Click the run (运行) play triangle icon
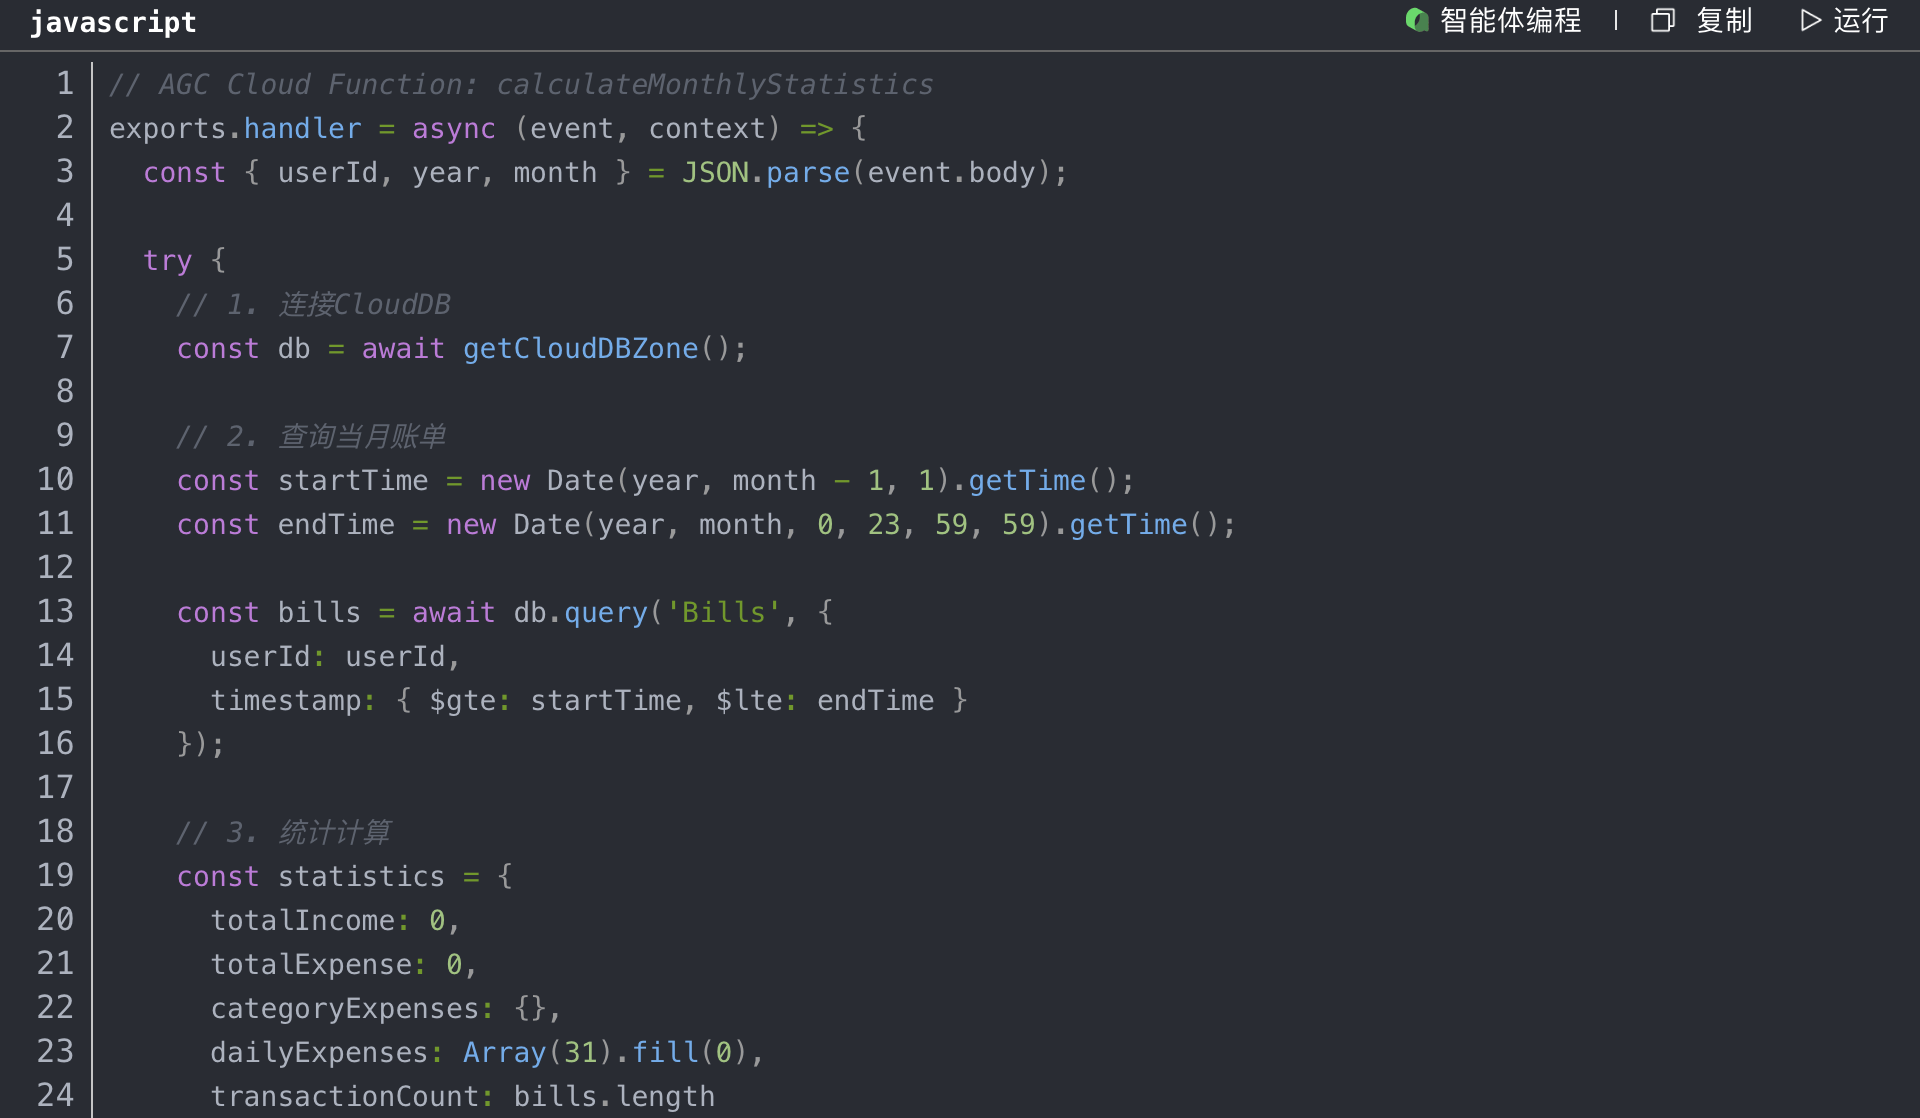Image resolution: width=1920 pixels, height=1118 pixels. 1810,20
